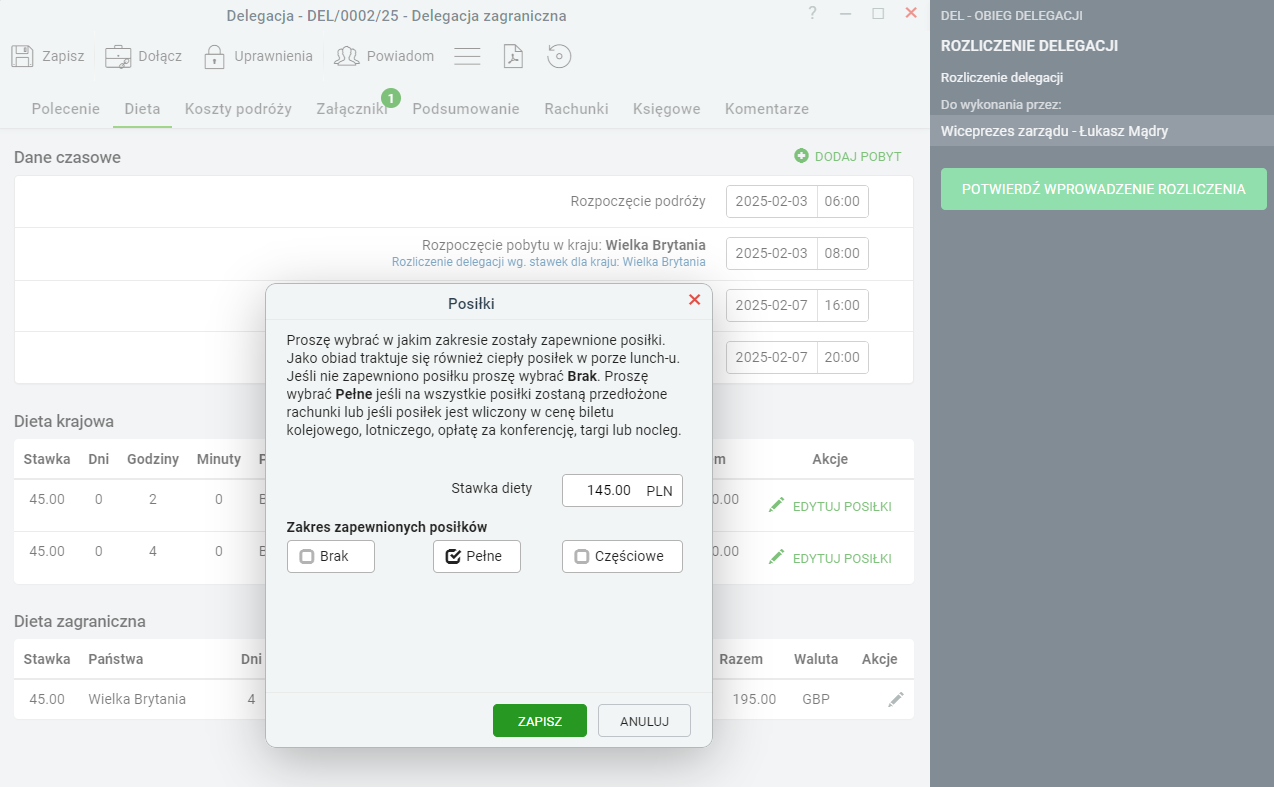Image resolution: width=1274 pixels, height=787 pixels.
Task: Click the Stawka diety 145.00 input field
Action: click(x=622, y=490)
